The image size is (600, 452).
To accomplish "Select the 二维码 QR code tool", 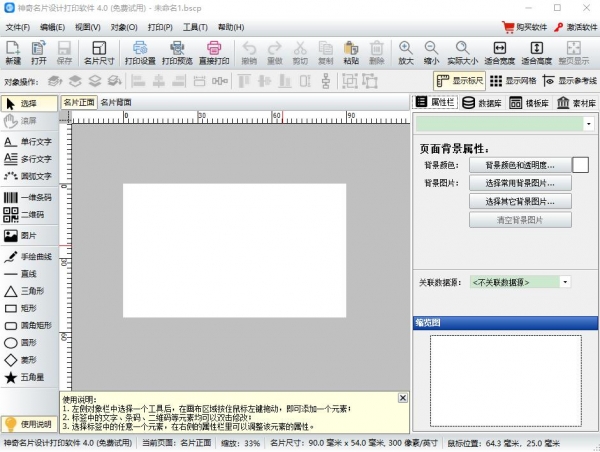I will [x=29, y=215].
